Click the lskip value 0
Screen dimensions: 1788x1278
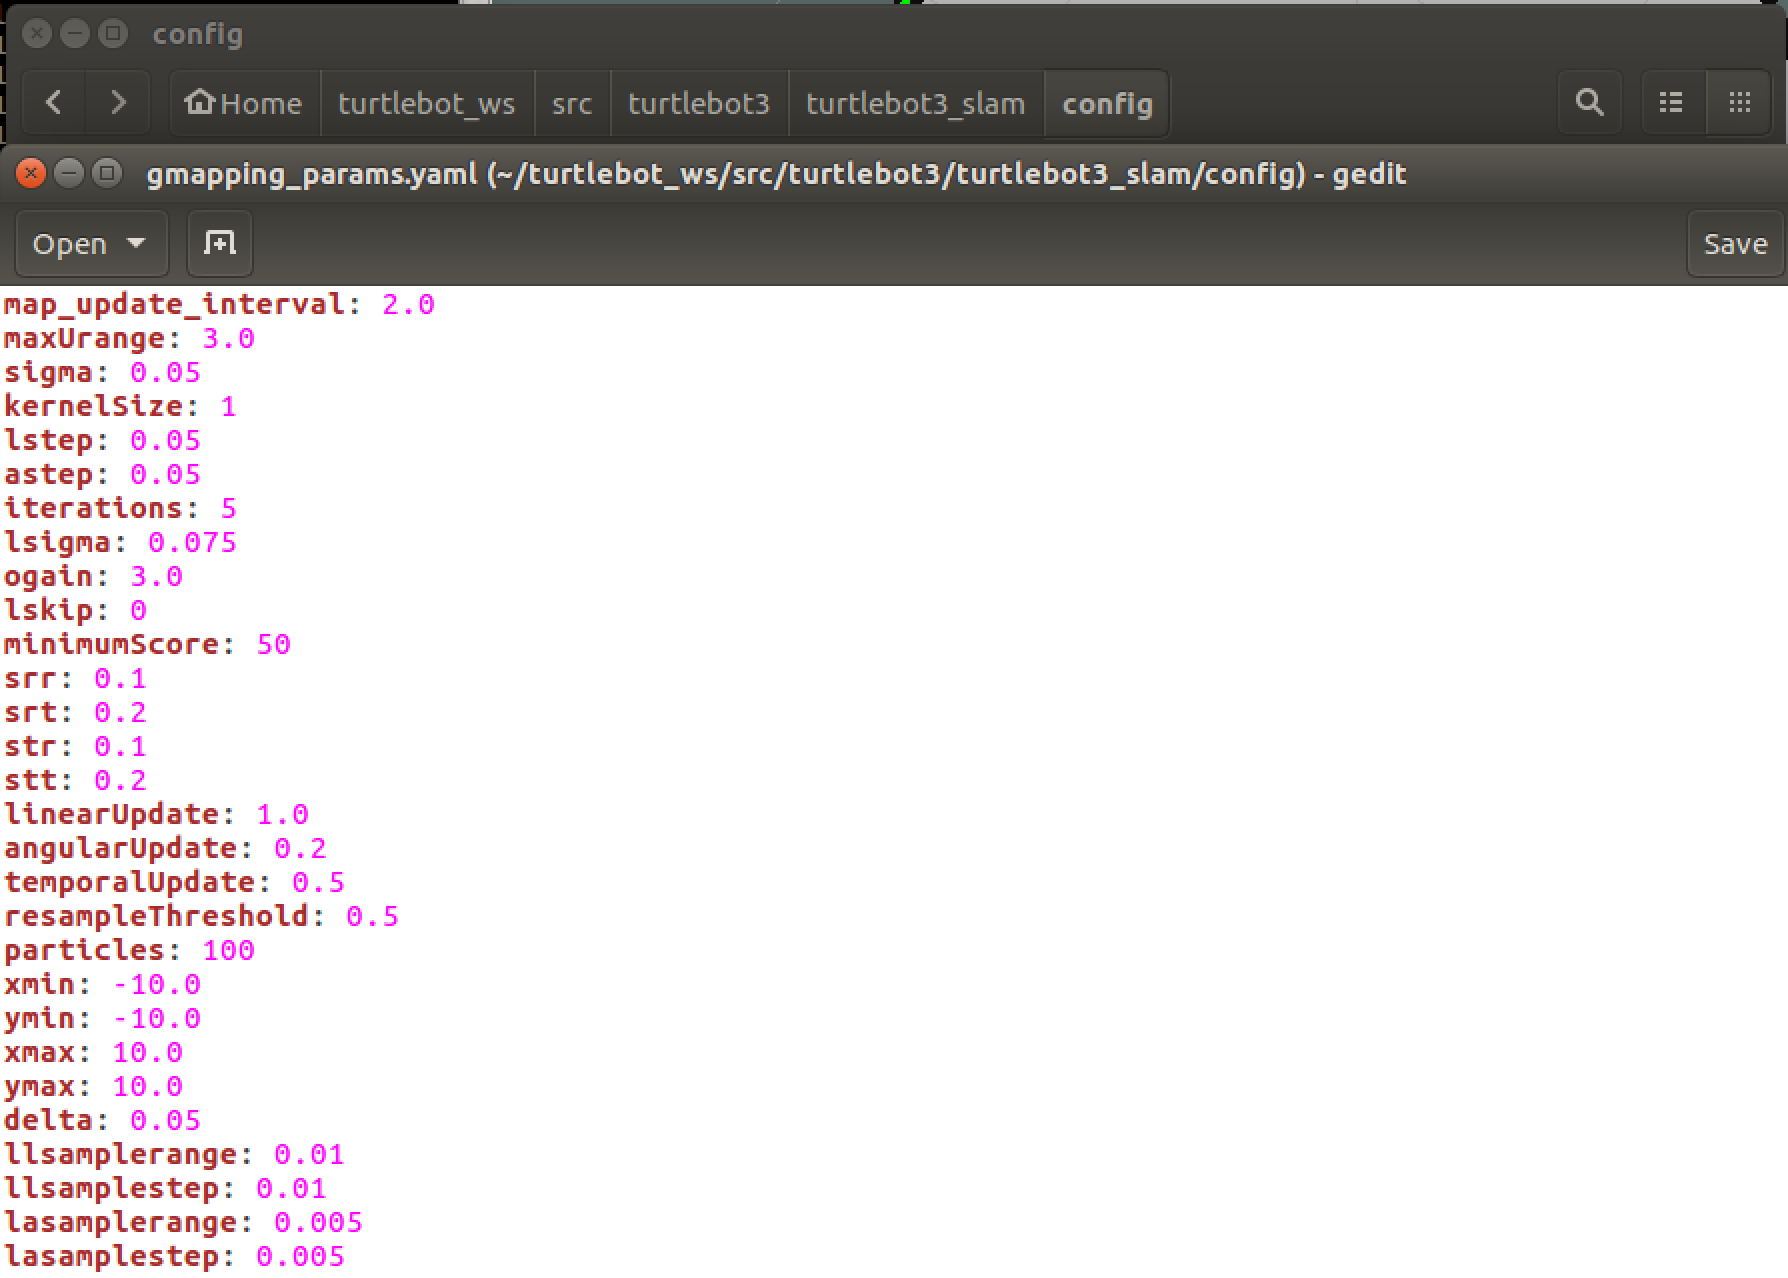[138, 610]
